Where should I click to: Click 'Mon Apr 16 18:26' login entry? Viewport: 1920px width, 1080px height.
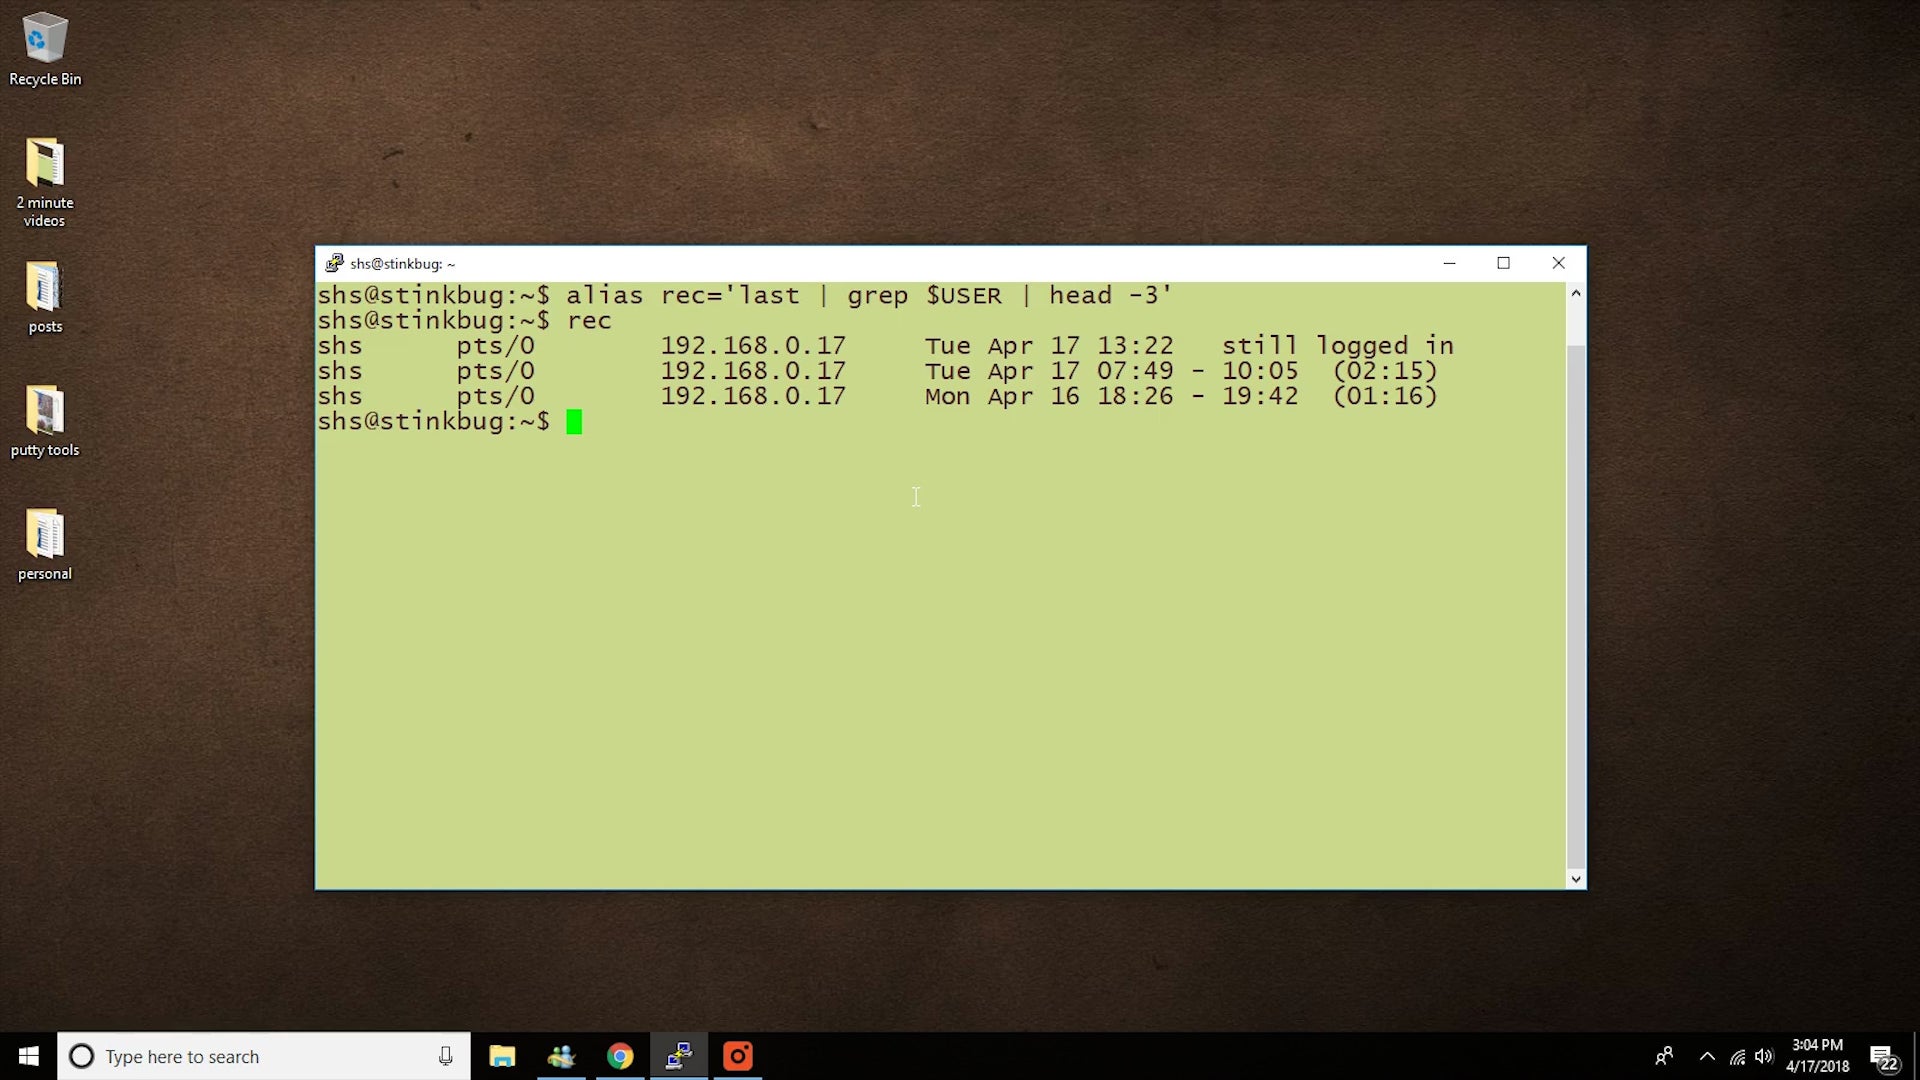coord(1049,396)
